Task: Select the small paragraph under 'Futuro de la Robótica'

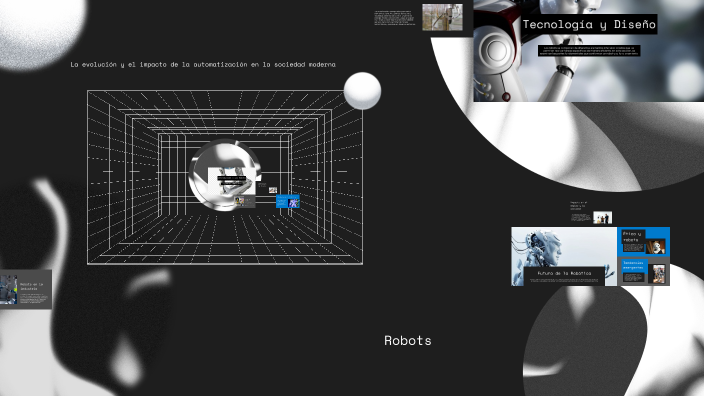Action: pos(564,280)
